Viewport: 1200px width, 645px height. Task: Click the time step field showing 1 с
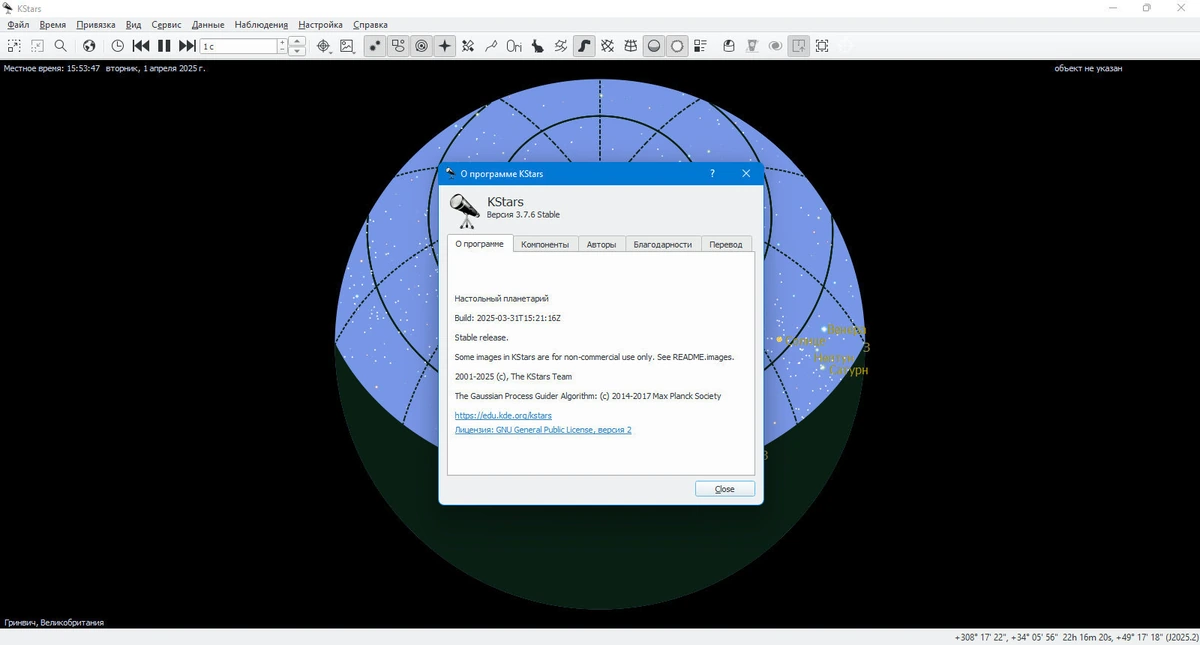[x=238, y=46]
